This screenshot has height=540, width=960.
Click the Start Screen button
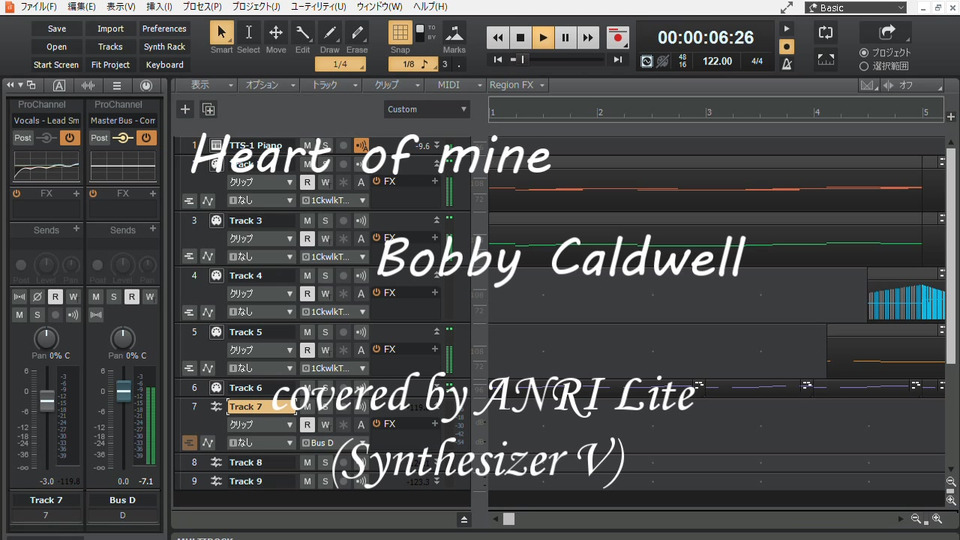pyautogui.click(x=56, y=64)
